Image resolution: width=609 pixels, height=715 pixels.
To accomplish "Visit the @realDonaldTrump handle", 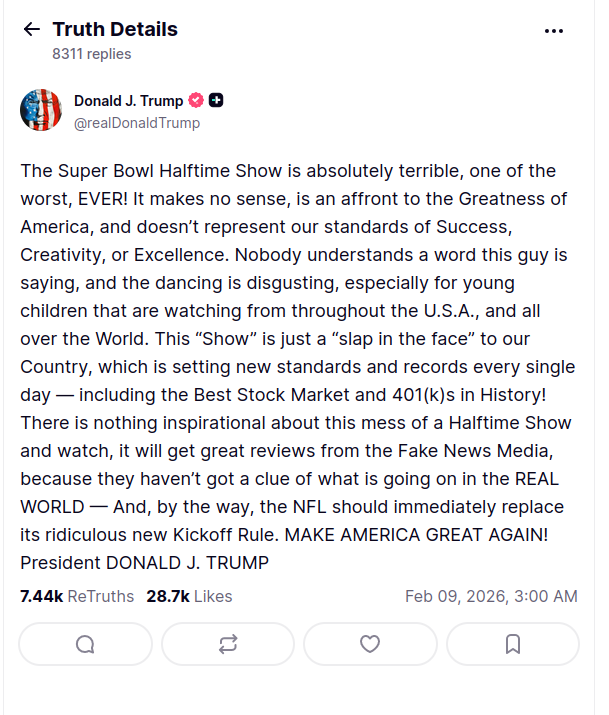I will pos(137,123).
